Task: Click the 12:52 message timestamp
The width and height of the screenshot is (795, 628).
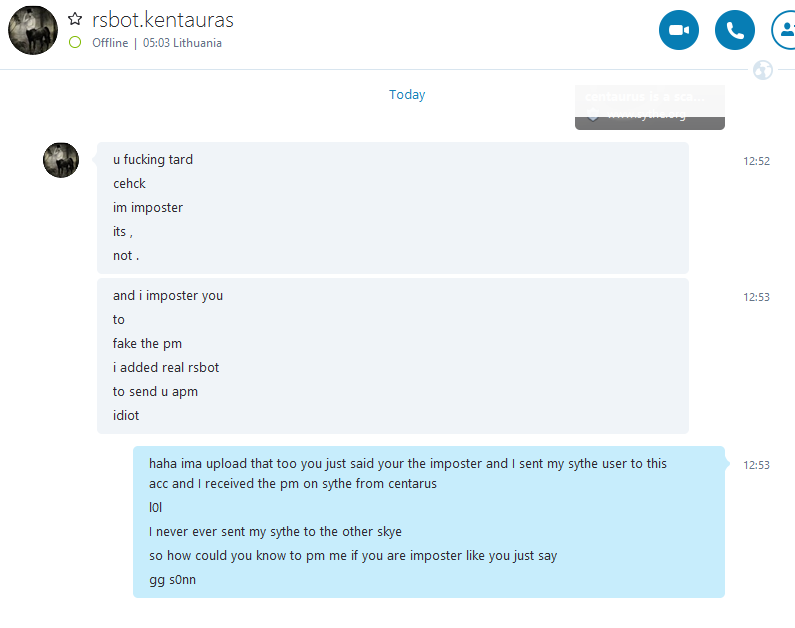Action: [756, 161]
